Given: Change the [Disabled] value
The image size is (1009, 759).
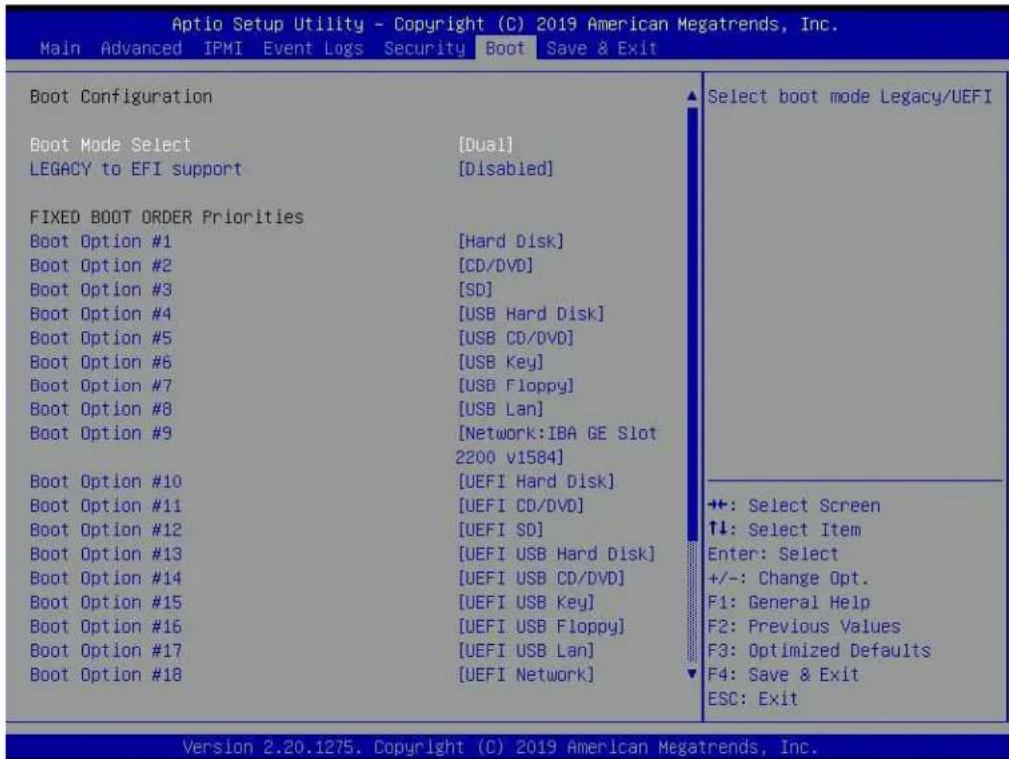Looking at the screenshot, I should coord(505,169).
